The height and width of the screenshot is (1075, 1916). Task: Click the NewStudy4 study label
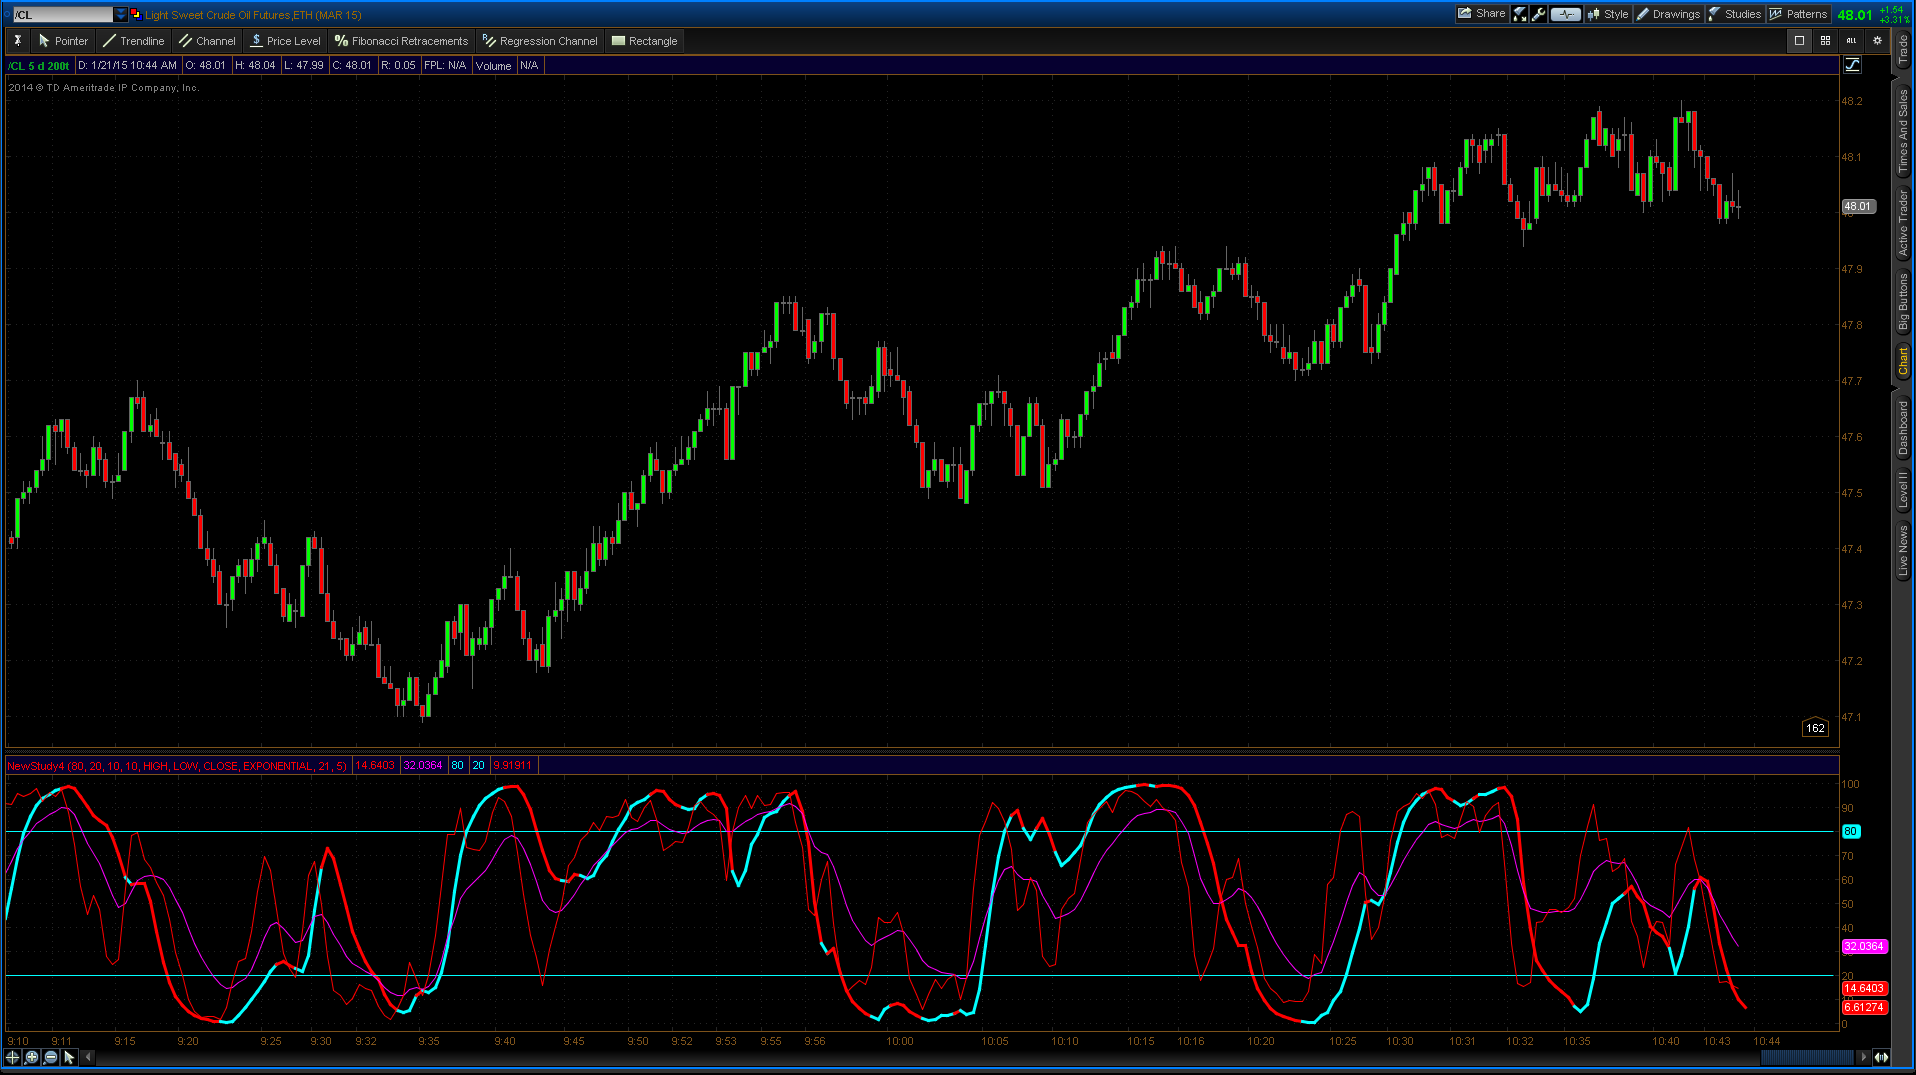point(177,766)
